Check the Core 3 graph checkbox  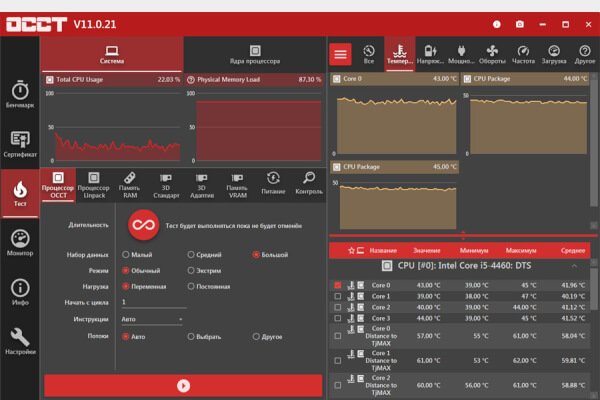pos(338,318)
